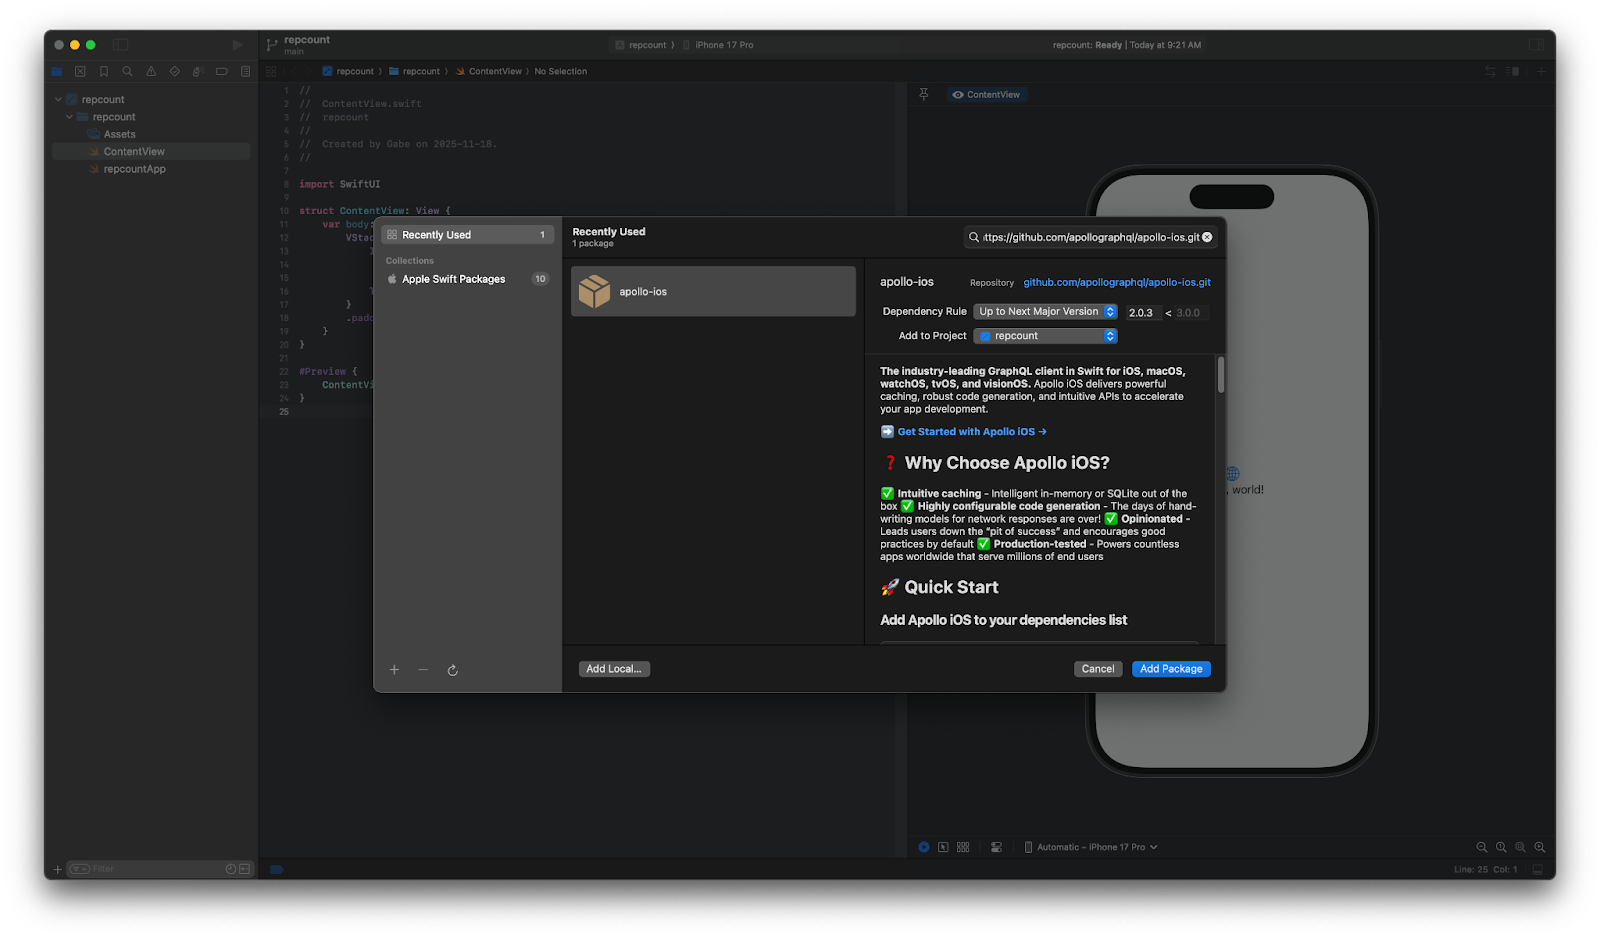The width and height of the screenshot is (1600, 938).
Task: Open Get Started with Apollo iOS link
Action: [971, 432]
